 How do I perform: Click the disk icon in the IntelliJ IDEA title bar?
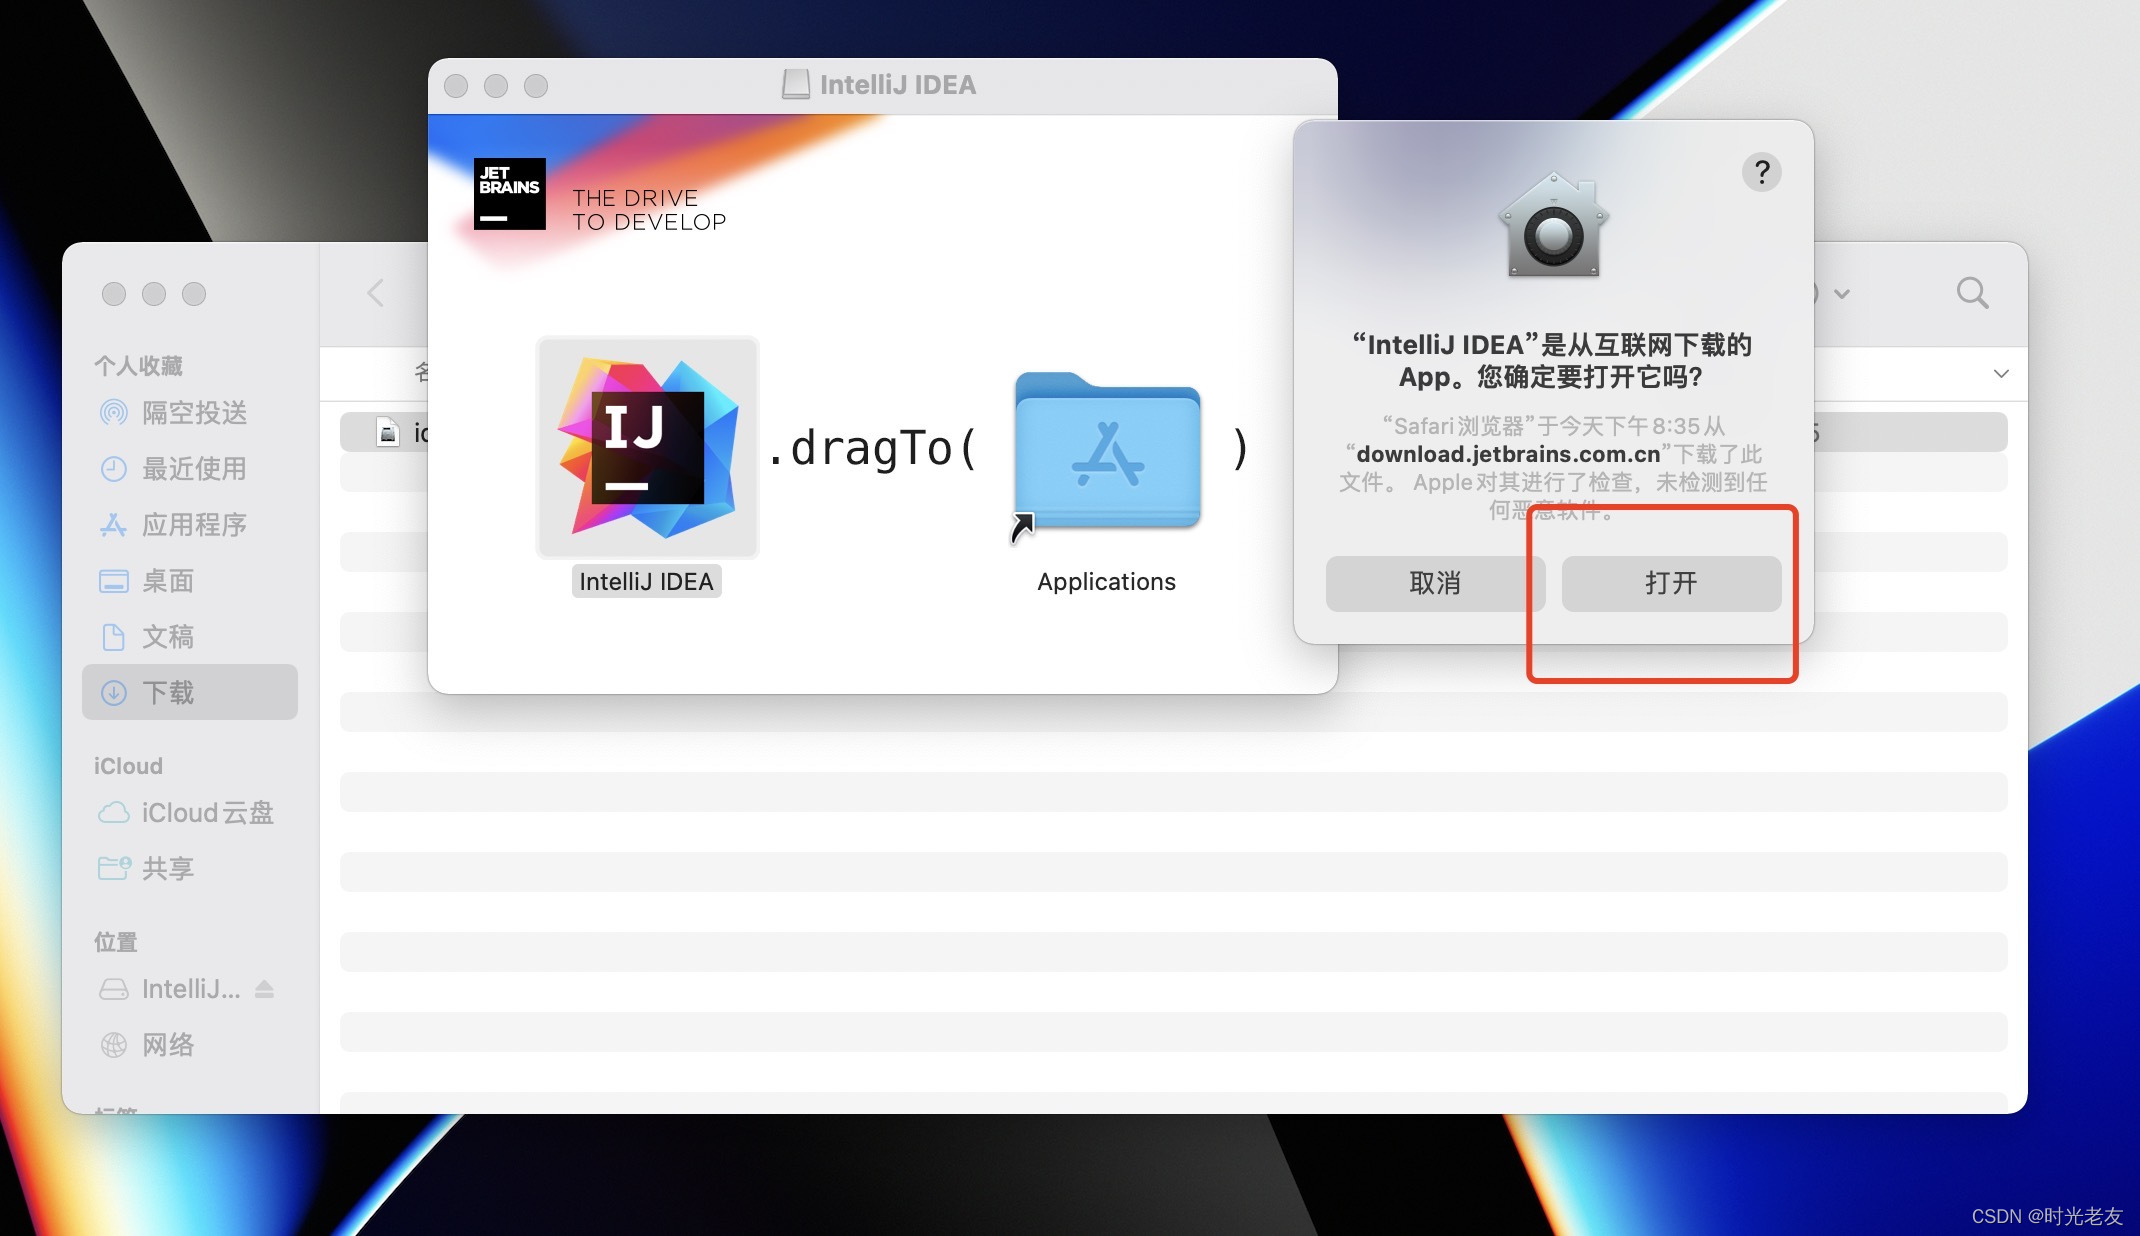(796, 85)
